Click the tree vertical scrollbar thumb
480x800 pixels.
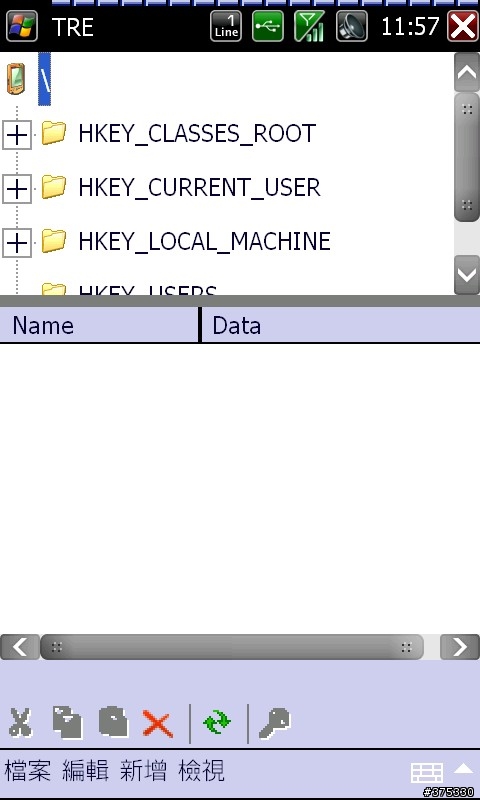(x=467, y=157)
